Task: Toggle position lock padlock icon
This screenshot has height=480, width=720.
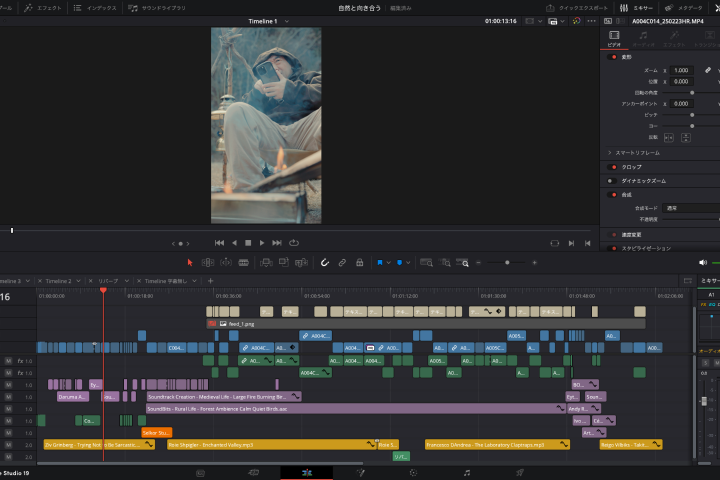Action: 360,263
